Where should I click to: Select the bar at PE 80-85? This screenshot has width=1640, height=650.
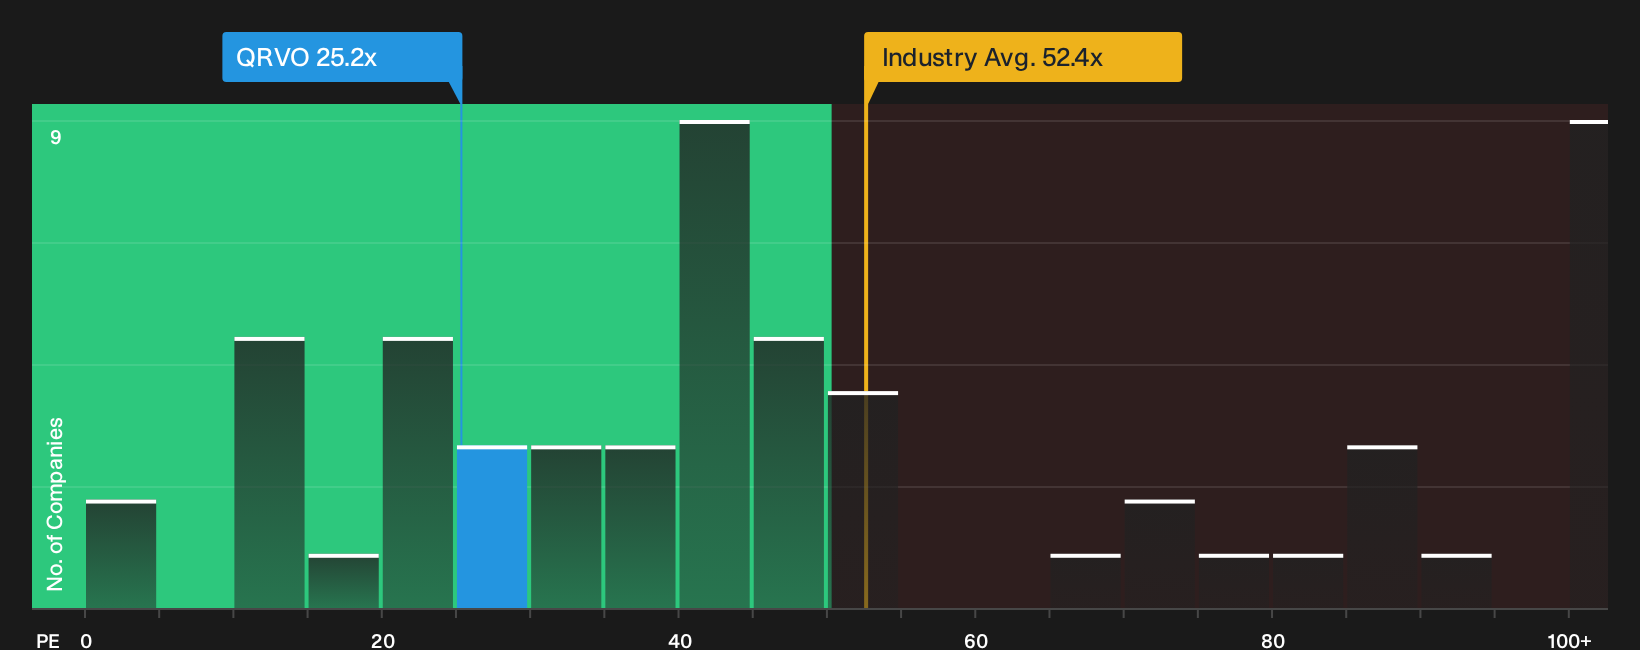pos(1308,581)
